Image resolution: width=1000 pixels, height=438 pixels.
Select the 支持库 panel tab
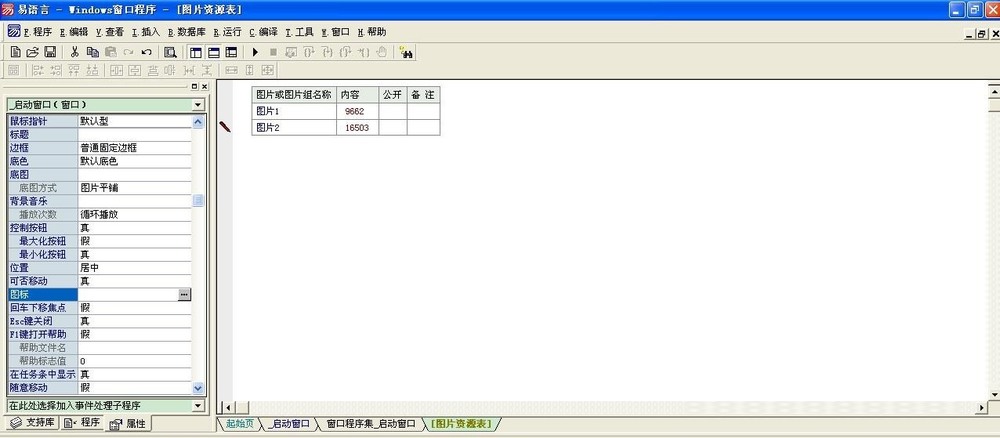click(x=29, y=424)
